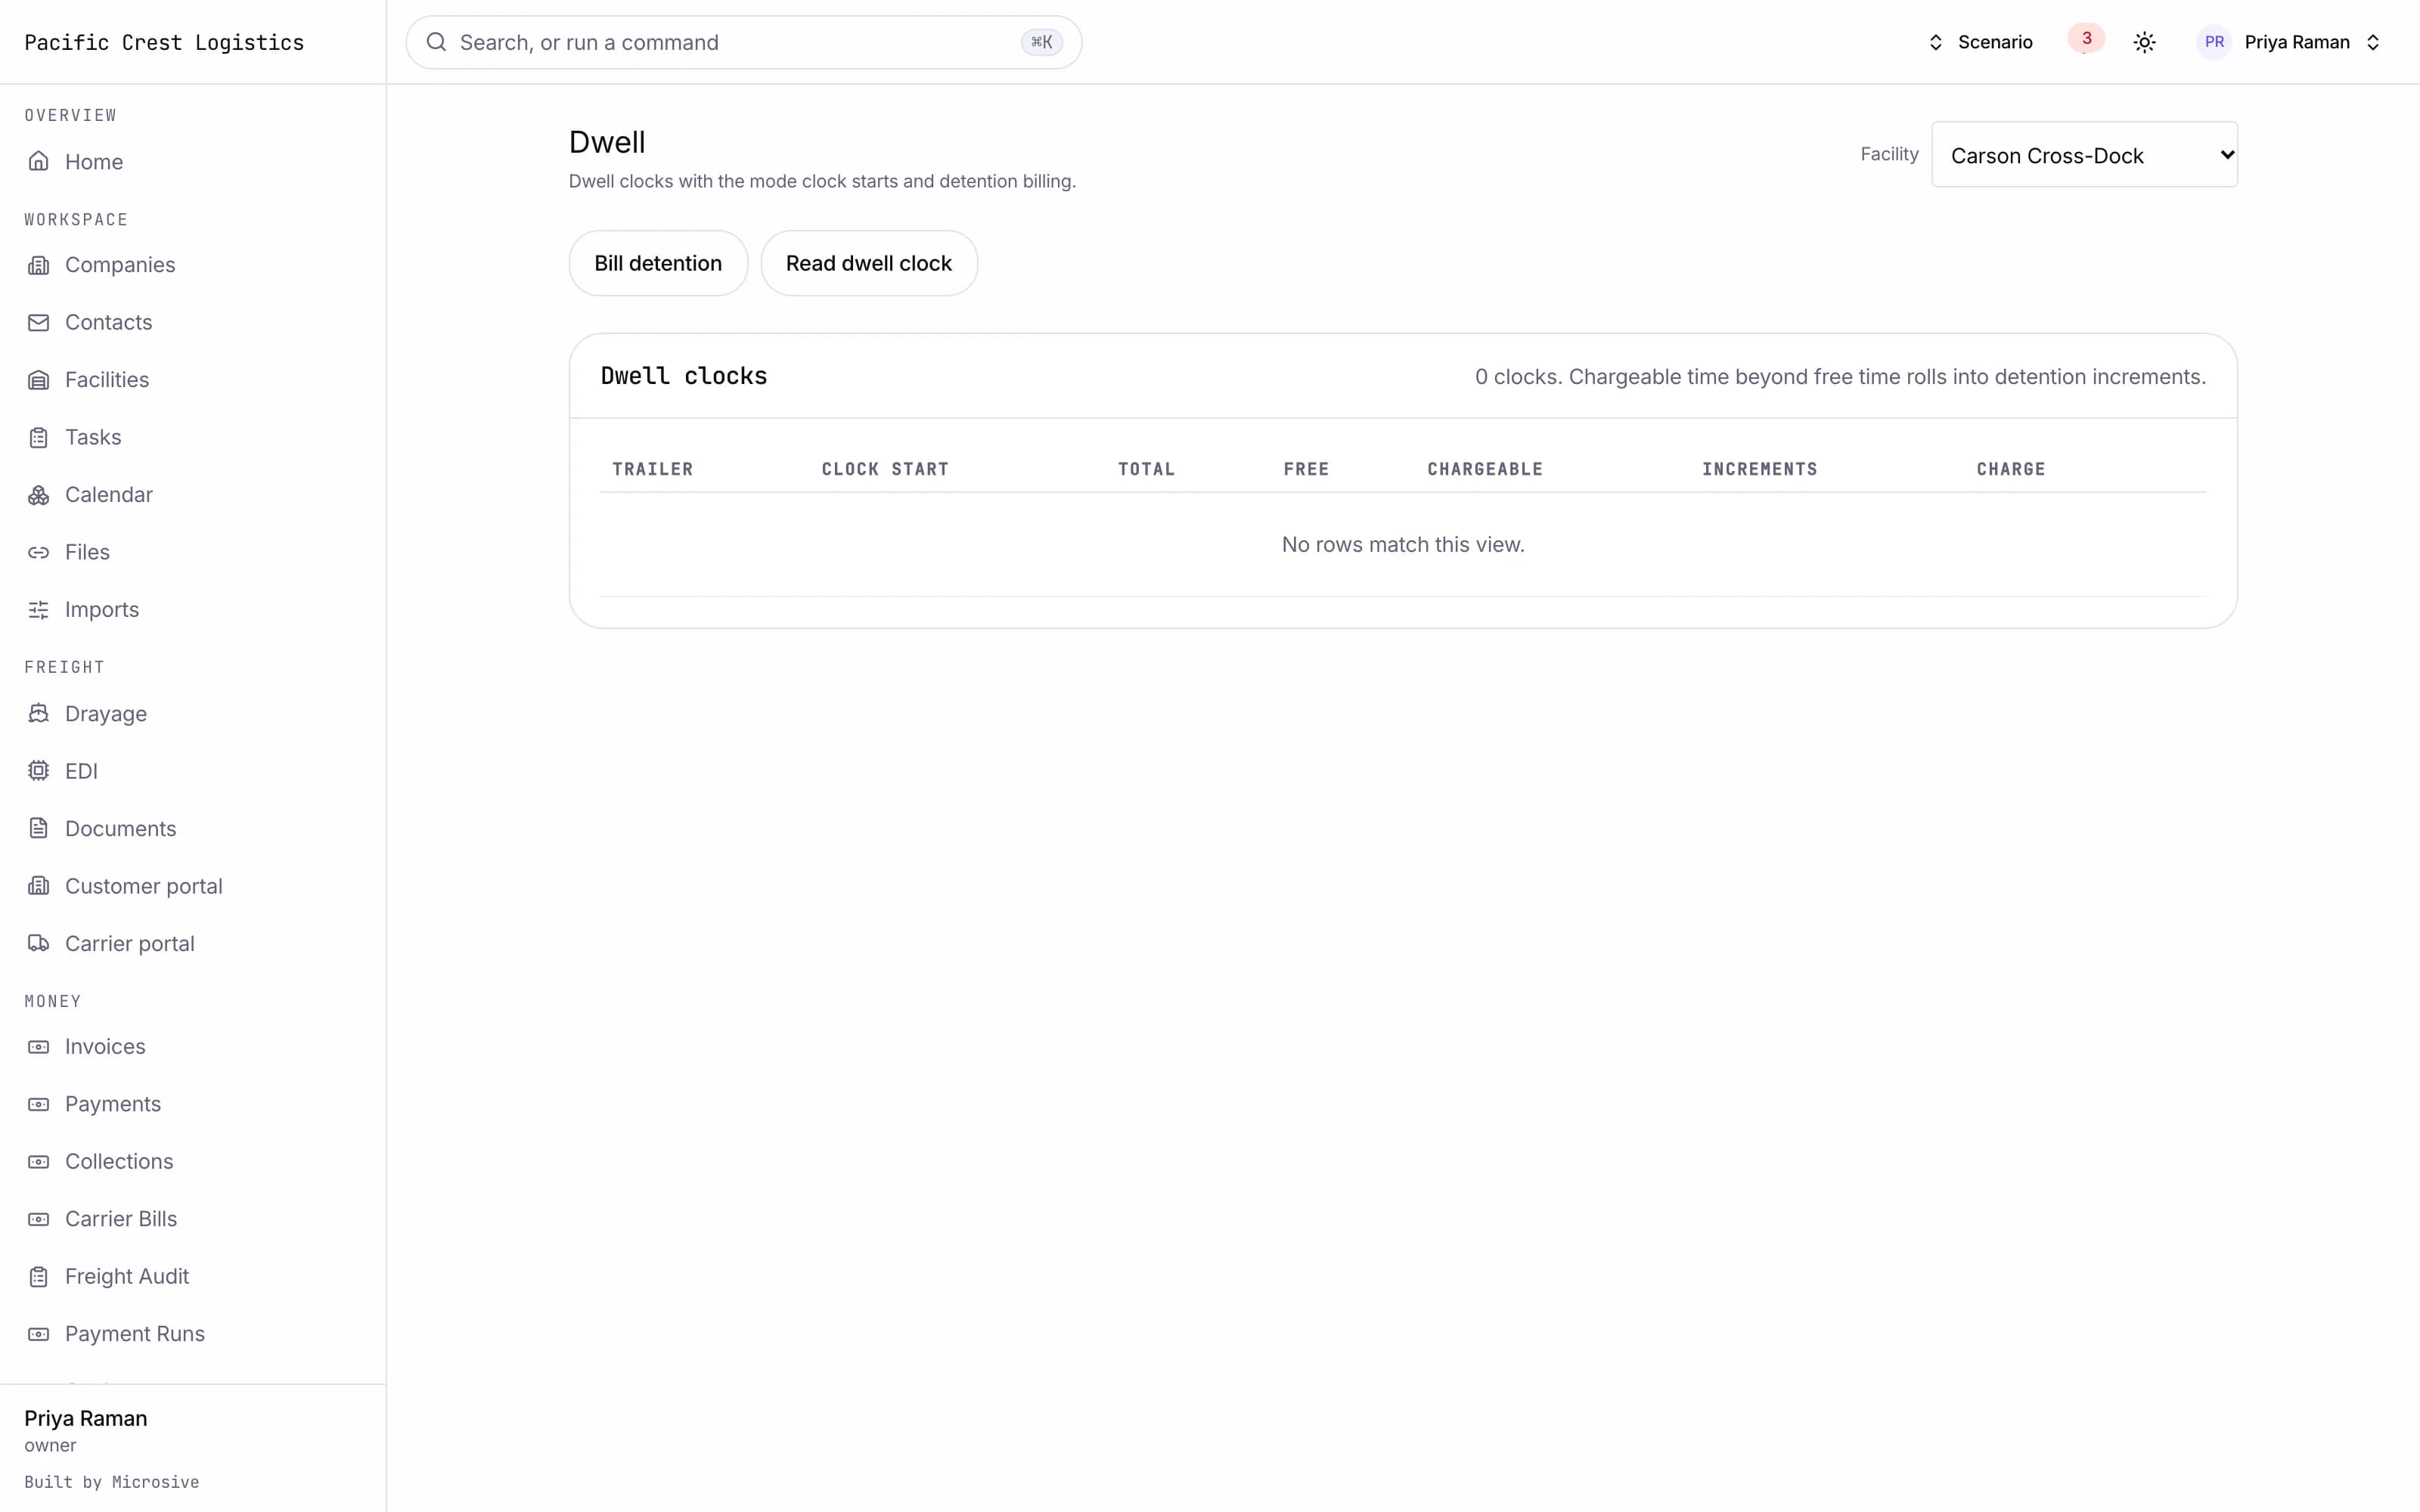Screen dimensions: 2420x1512
Task: Click the TOTAL column header
Action: pos(1146,469)
